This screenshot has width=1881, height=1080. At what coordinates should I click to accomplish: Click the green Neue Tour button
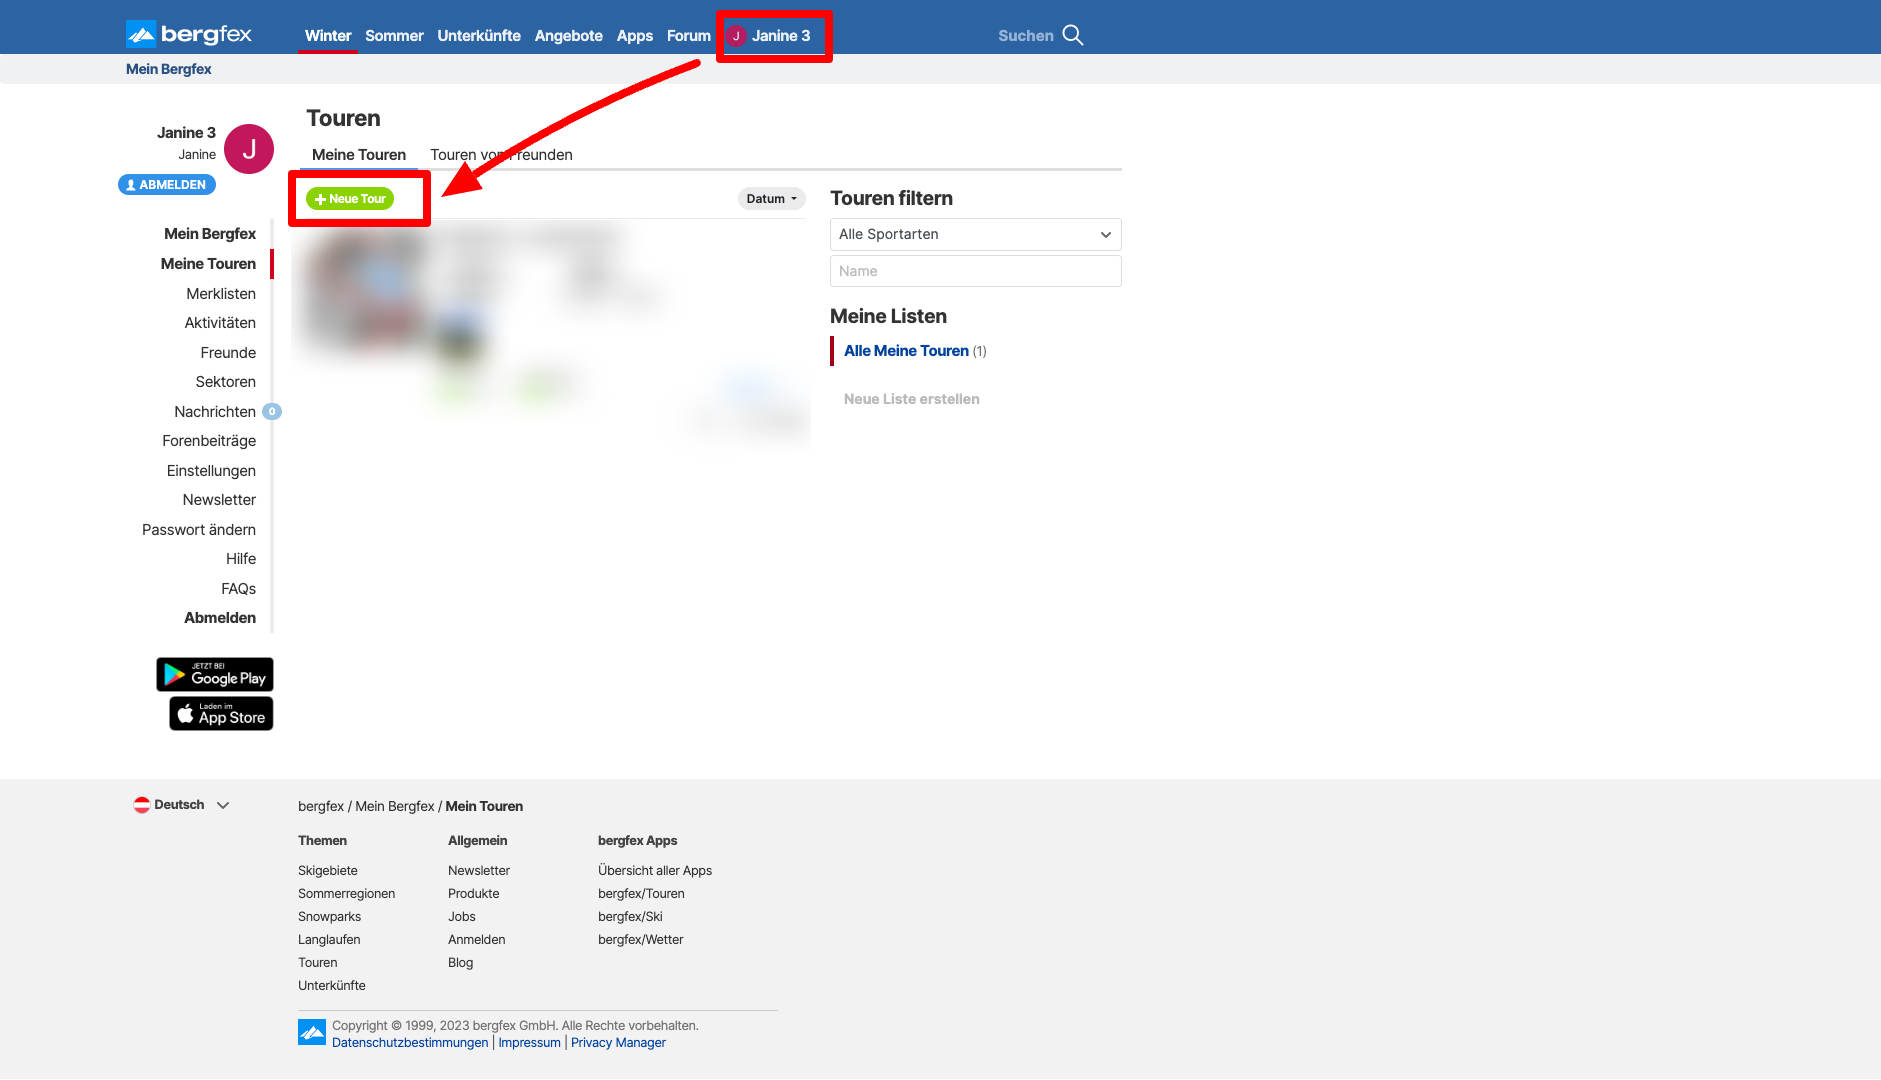click(350, 199)
